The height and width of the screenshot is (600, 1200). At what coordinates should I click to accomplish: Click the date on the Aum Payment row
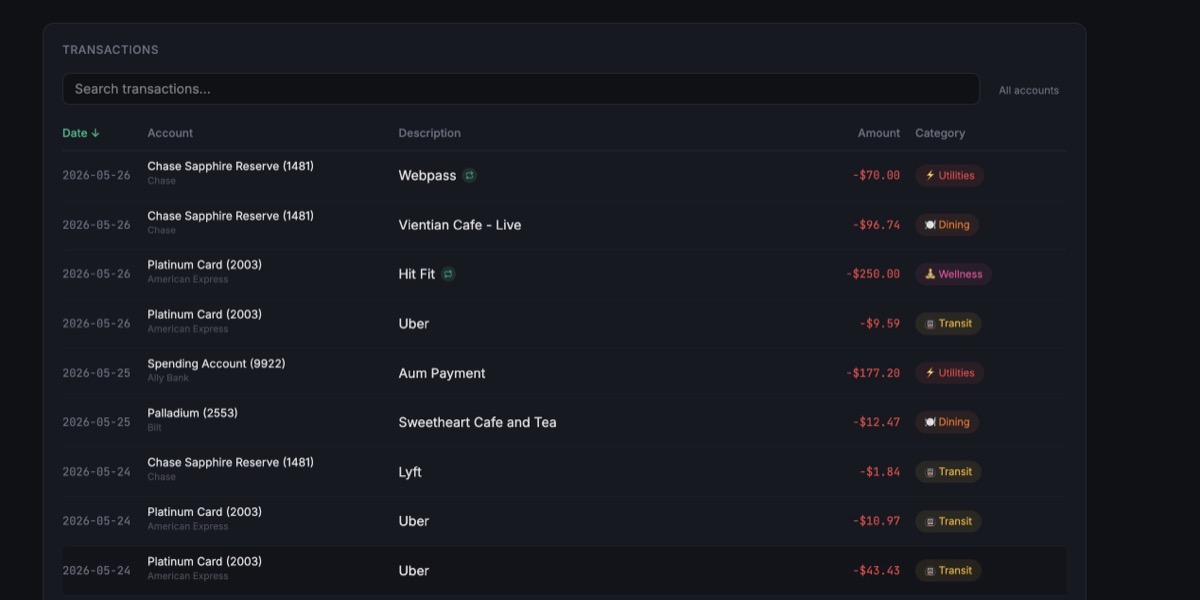click(96, 373)
